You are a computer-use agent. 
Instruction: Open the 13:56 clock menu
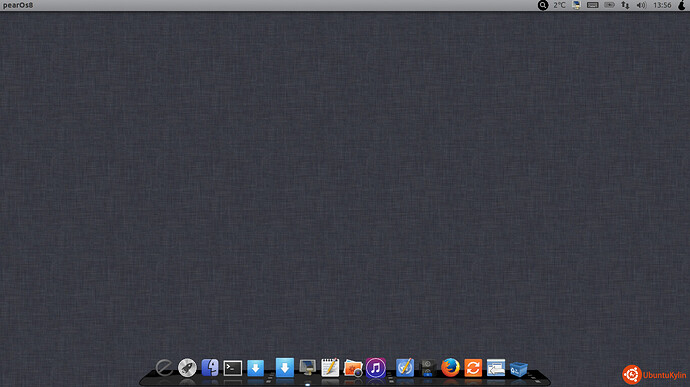[x=662, y=5]
